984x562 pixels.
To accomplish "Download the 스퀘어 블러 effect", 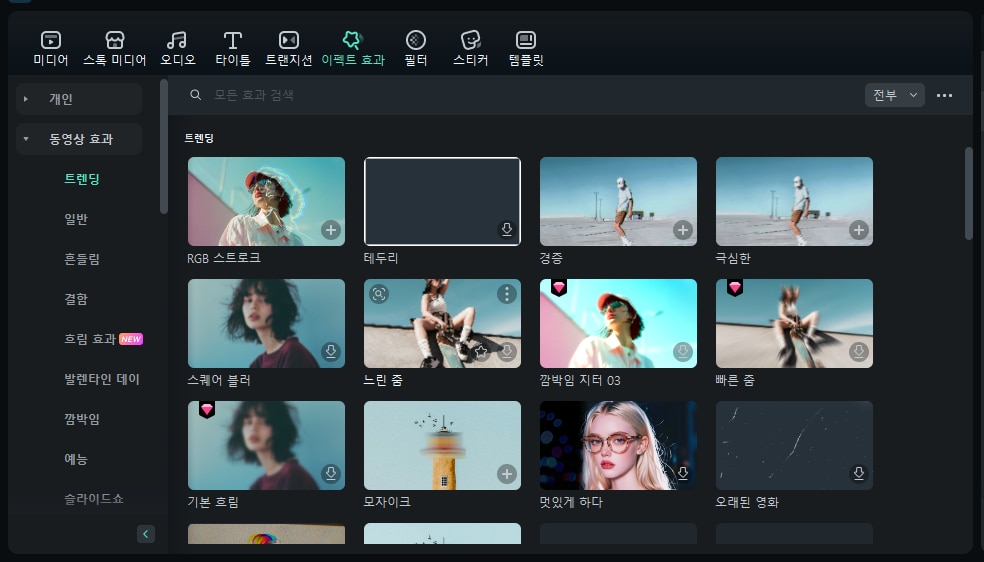I will (x=331, y=352).
